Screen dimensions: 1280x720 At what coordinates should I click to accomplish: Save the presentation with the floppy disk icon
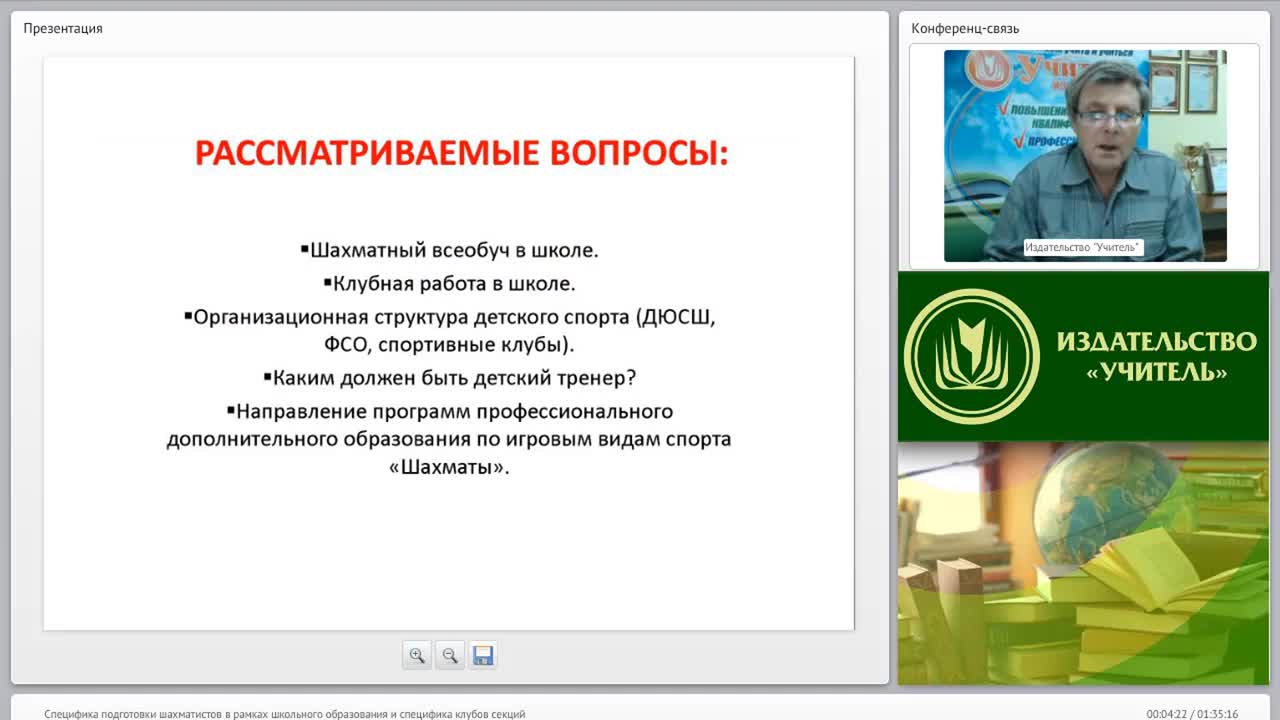click(x=483, y=656)
